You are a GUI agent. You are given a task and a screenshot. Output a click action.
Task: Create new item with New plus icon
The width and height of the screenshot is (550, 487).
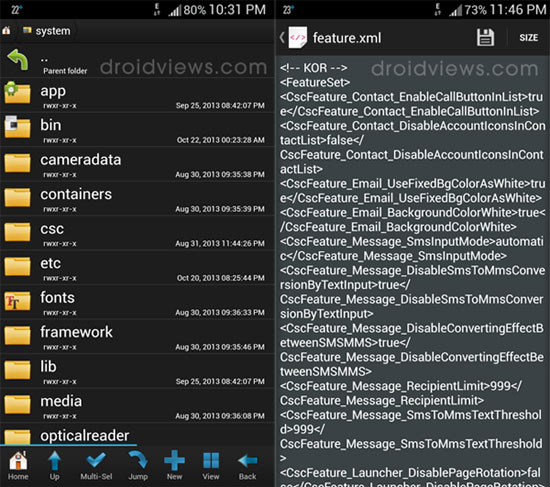pyautogui.click(x=174, y=466)
